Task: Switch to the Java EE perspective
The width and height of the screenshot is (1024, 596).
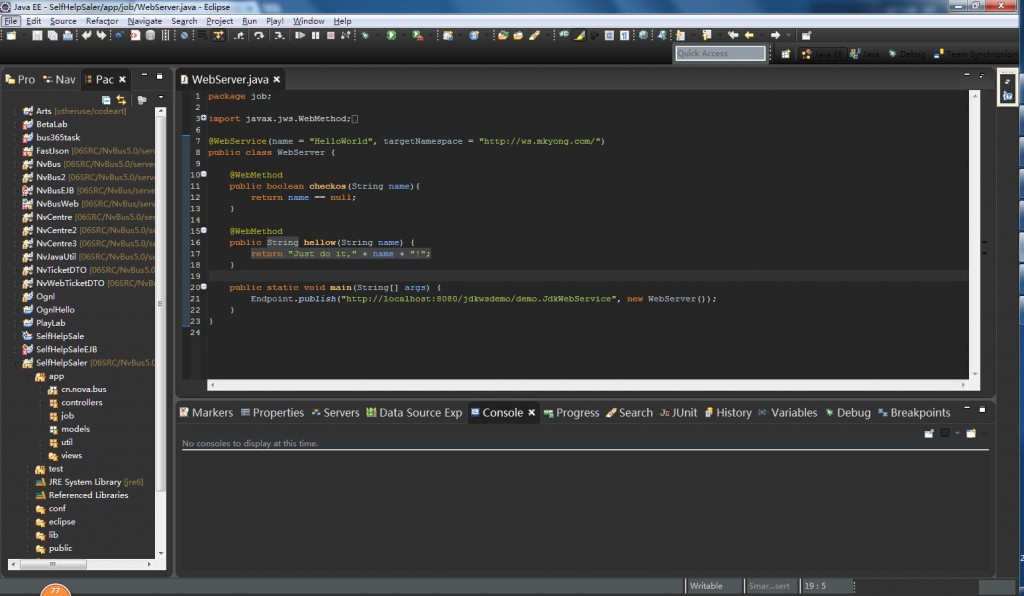Action: pos(822,54)
